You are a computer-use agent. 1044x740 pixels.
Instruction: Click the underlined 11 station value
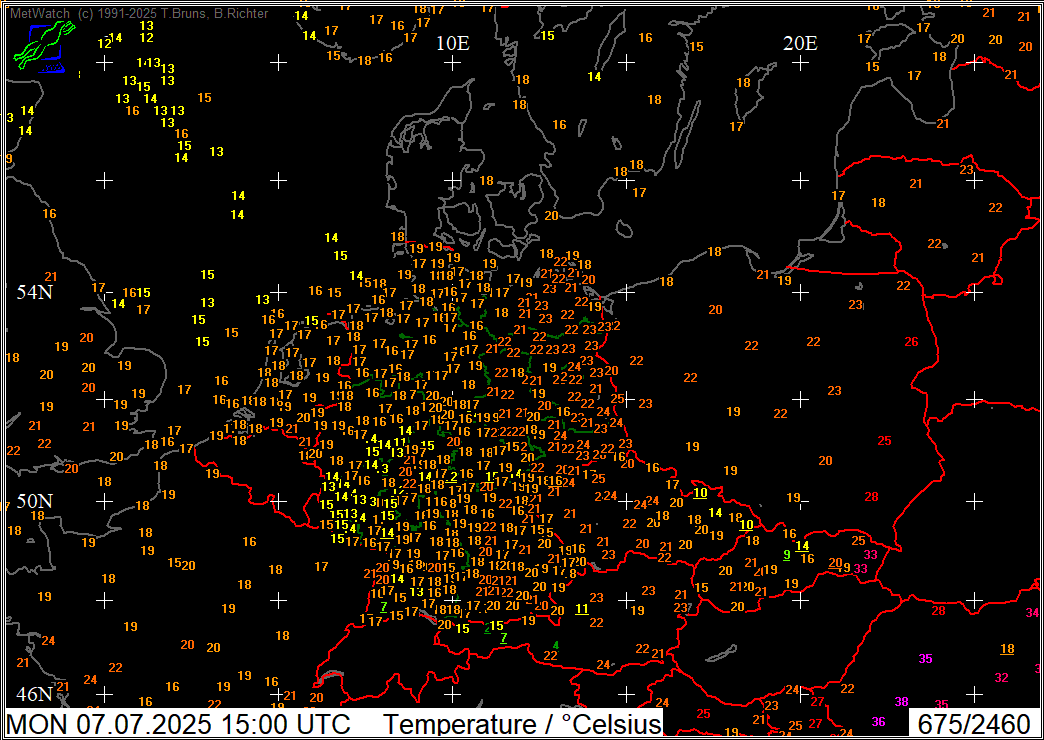click(x=582, y=609)
